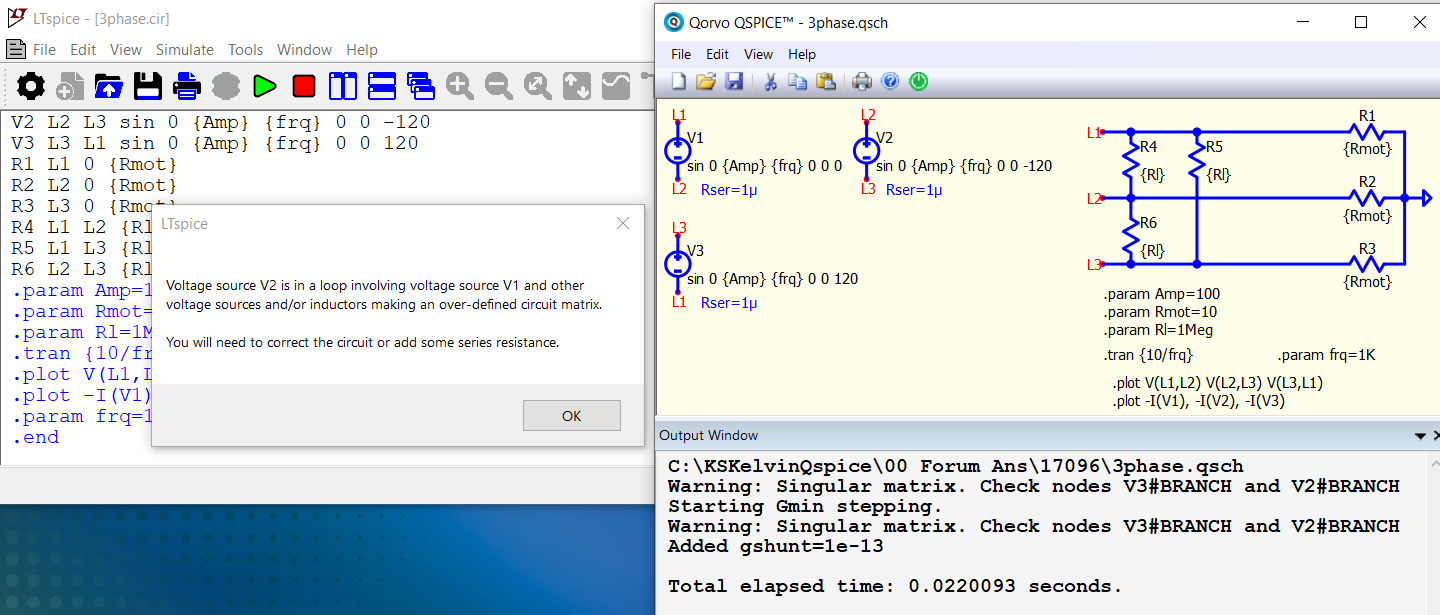Image resolution: width=1440 pixels, height=615 pixels.
Task: Click Qorvo QSPICE logo in title bar
Action: coord(674,22)
